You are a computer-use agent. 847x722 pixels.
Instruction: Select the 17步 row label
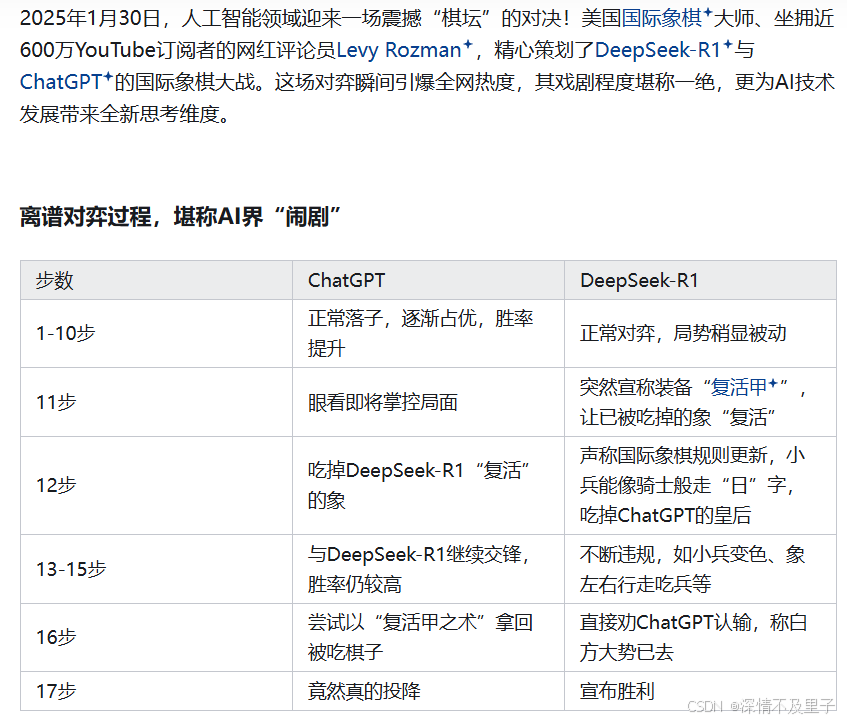pyautogui.click(x=56, y=691)
